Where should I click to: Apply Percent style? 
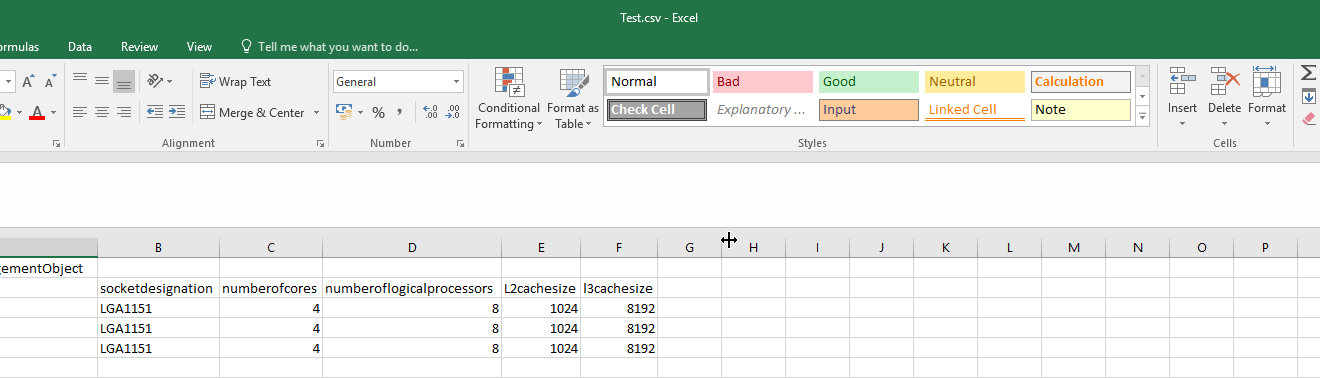pyautogui.click(x=379, y=112)
